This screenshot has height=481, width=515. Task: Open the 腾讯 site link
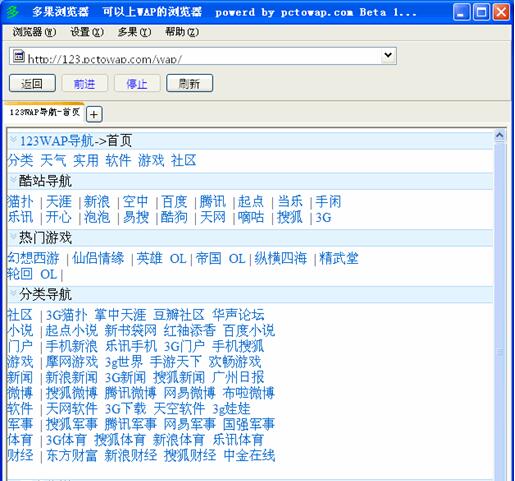coord(213,202)
